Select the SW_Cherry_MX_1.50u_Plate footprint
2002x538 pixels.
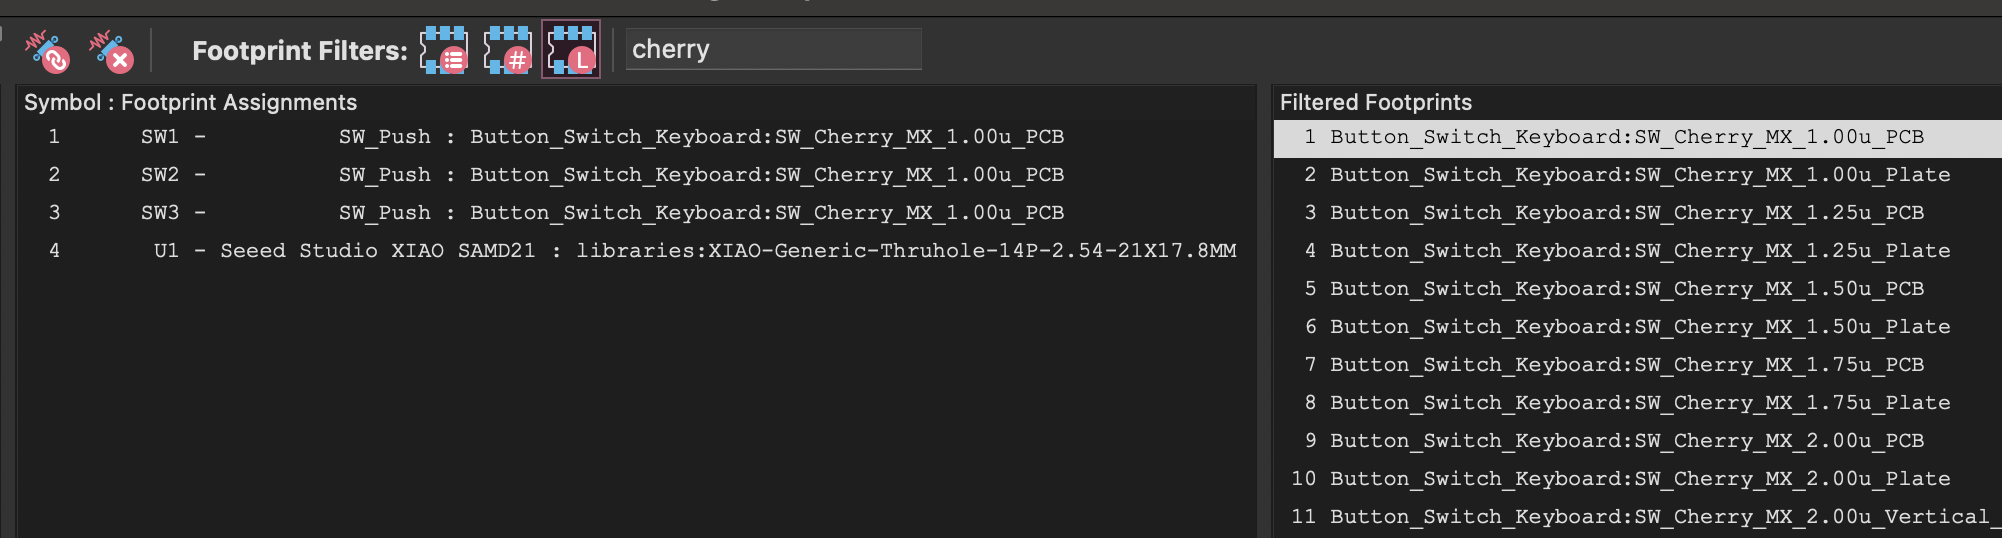click(1639, 327)
